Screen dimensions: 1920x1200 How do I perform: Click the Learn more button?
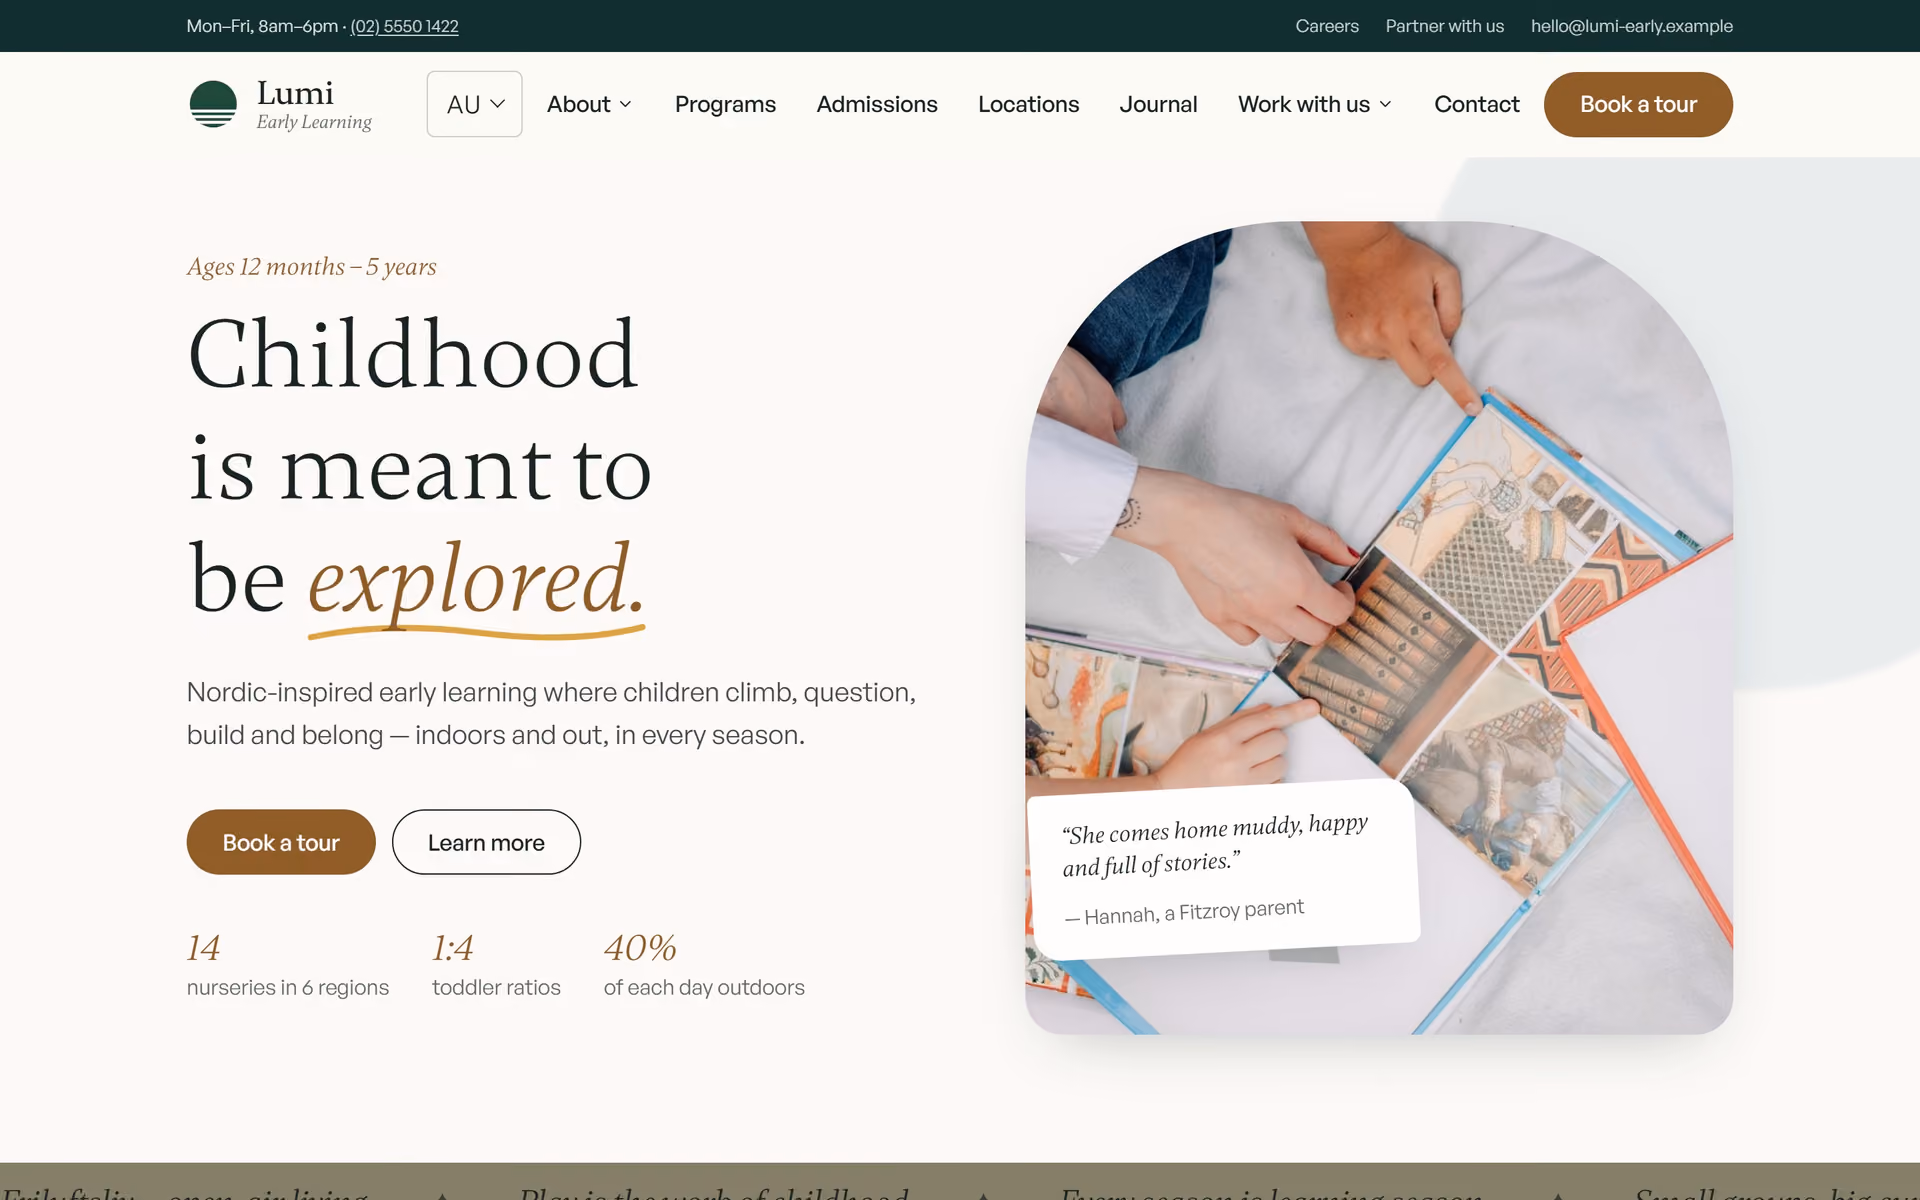pyautogui.click(x=486, y=842)
